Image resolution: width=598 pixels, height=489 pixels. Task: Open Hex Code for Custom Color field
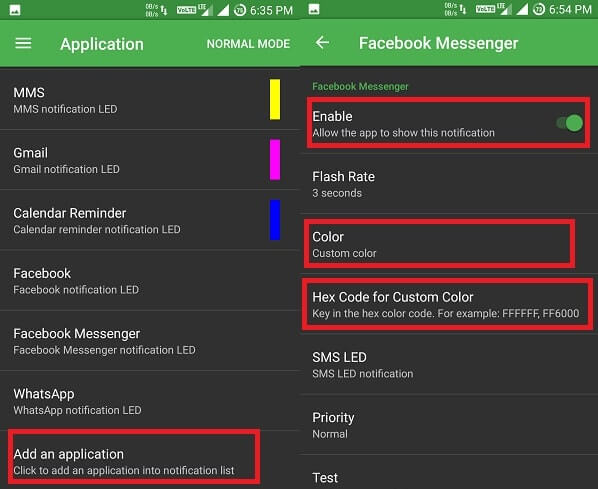point(449,304)
